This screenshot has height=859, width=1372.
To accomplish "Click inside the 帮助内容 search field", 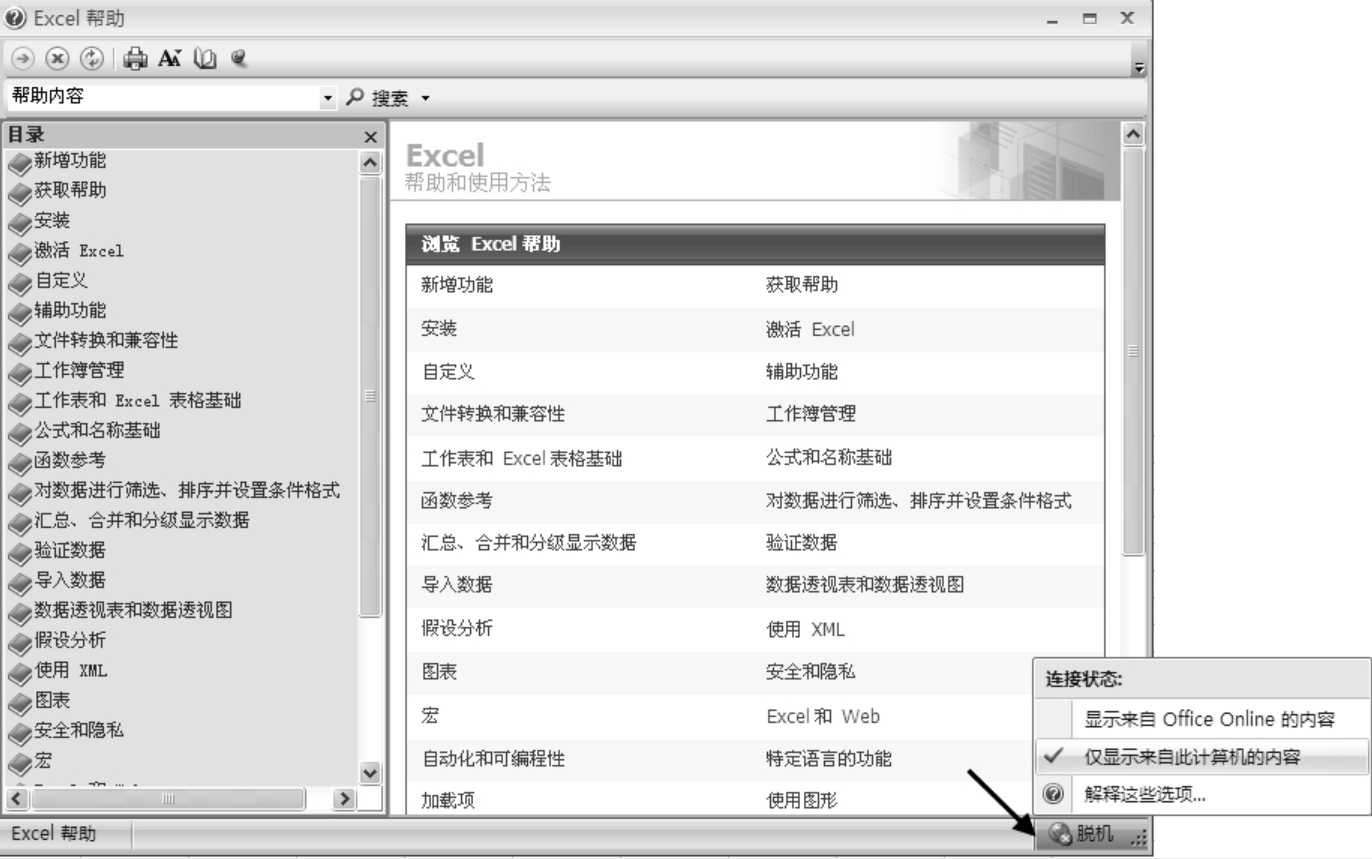I will [x=163, y=98].
